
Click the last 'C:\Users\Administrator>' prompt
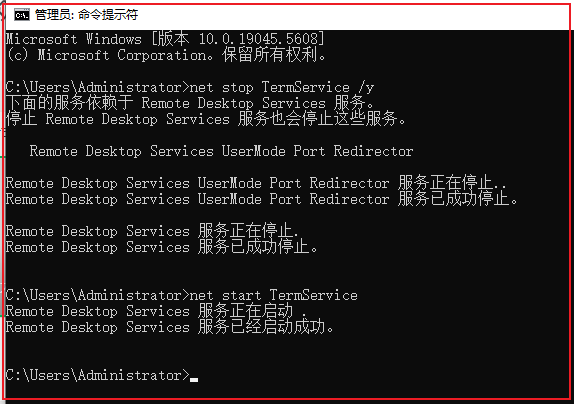[98, 375]
